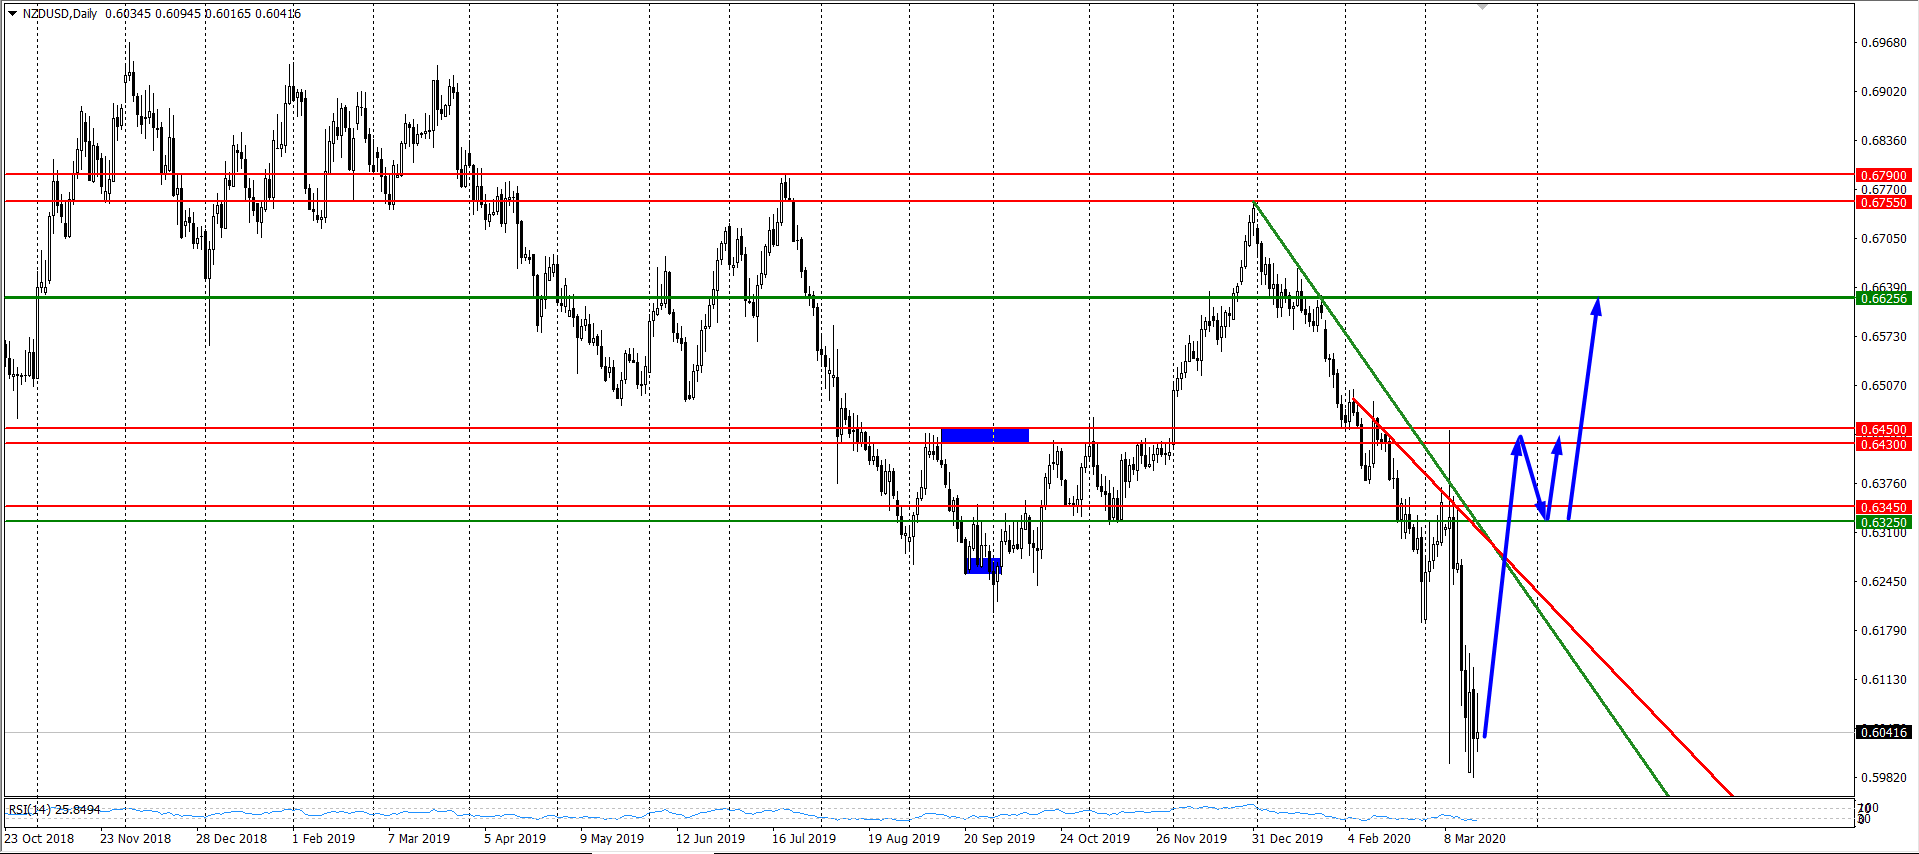Viewport: 1919px width, 854px height.
Task: Click the red 0.64300 price tag
Action: coord(1883,445)
